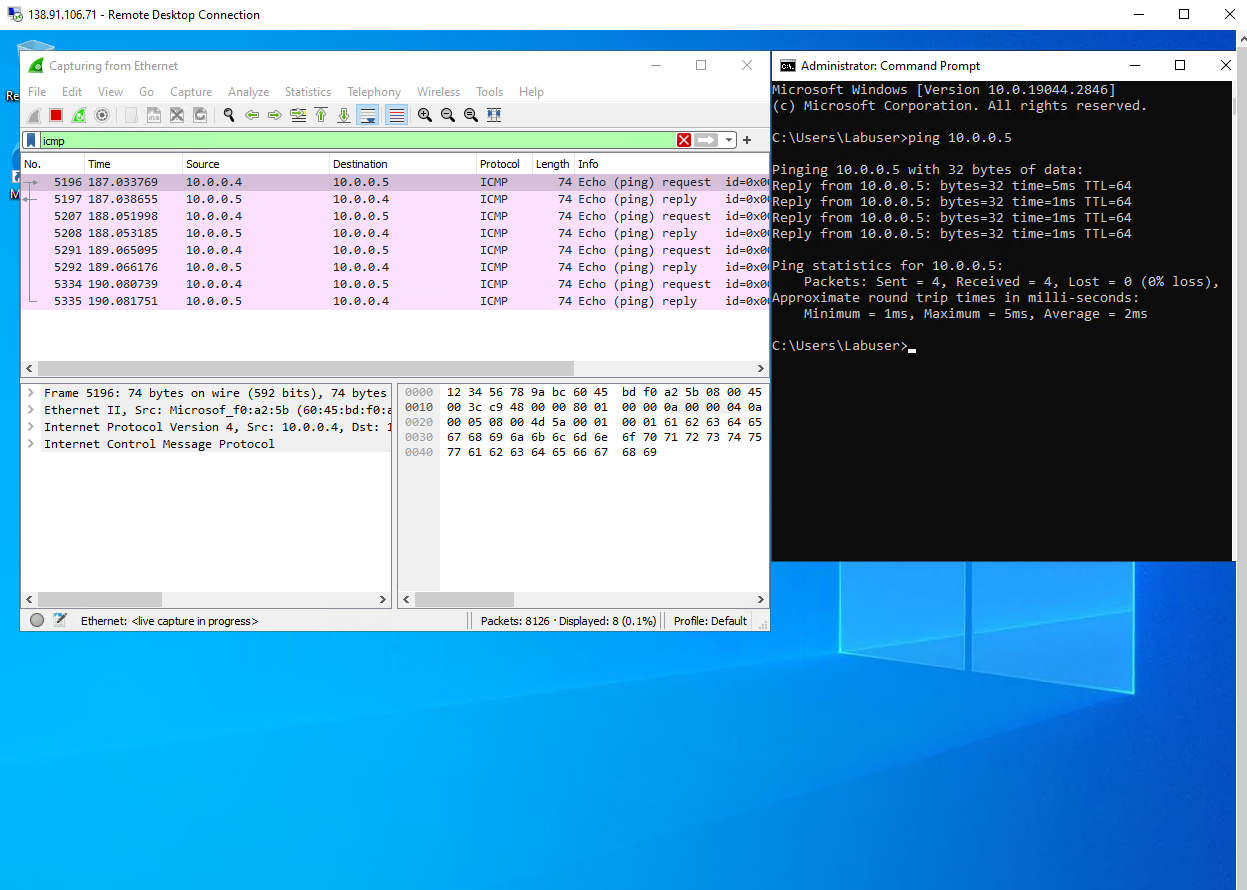Apply the current display filter

point(706,140)
